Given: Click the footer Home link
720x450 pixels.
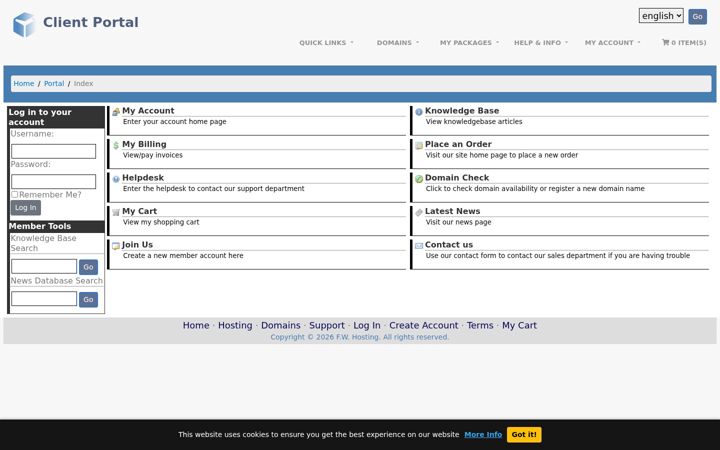Looking at the screenshot, I should (x=196, y=326).
